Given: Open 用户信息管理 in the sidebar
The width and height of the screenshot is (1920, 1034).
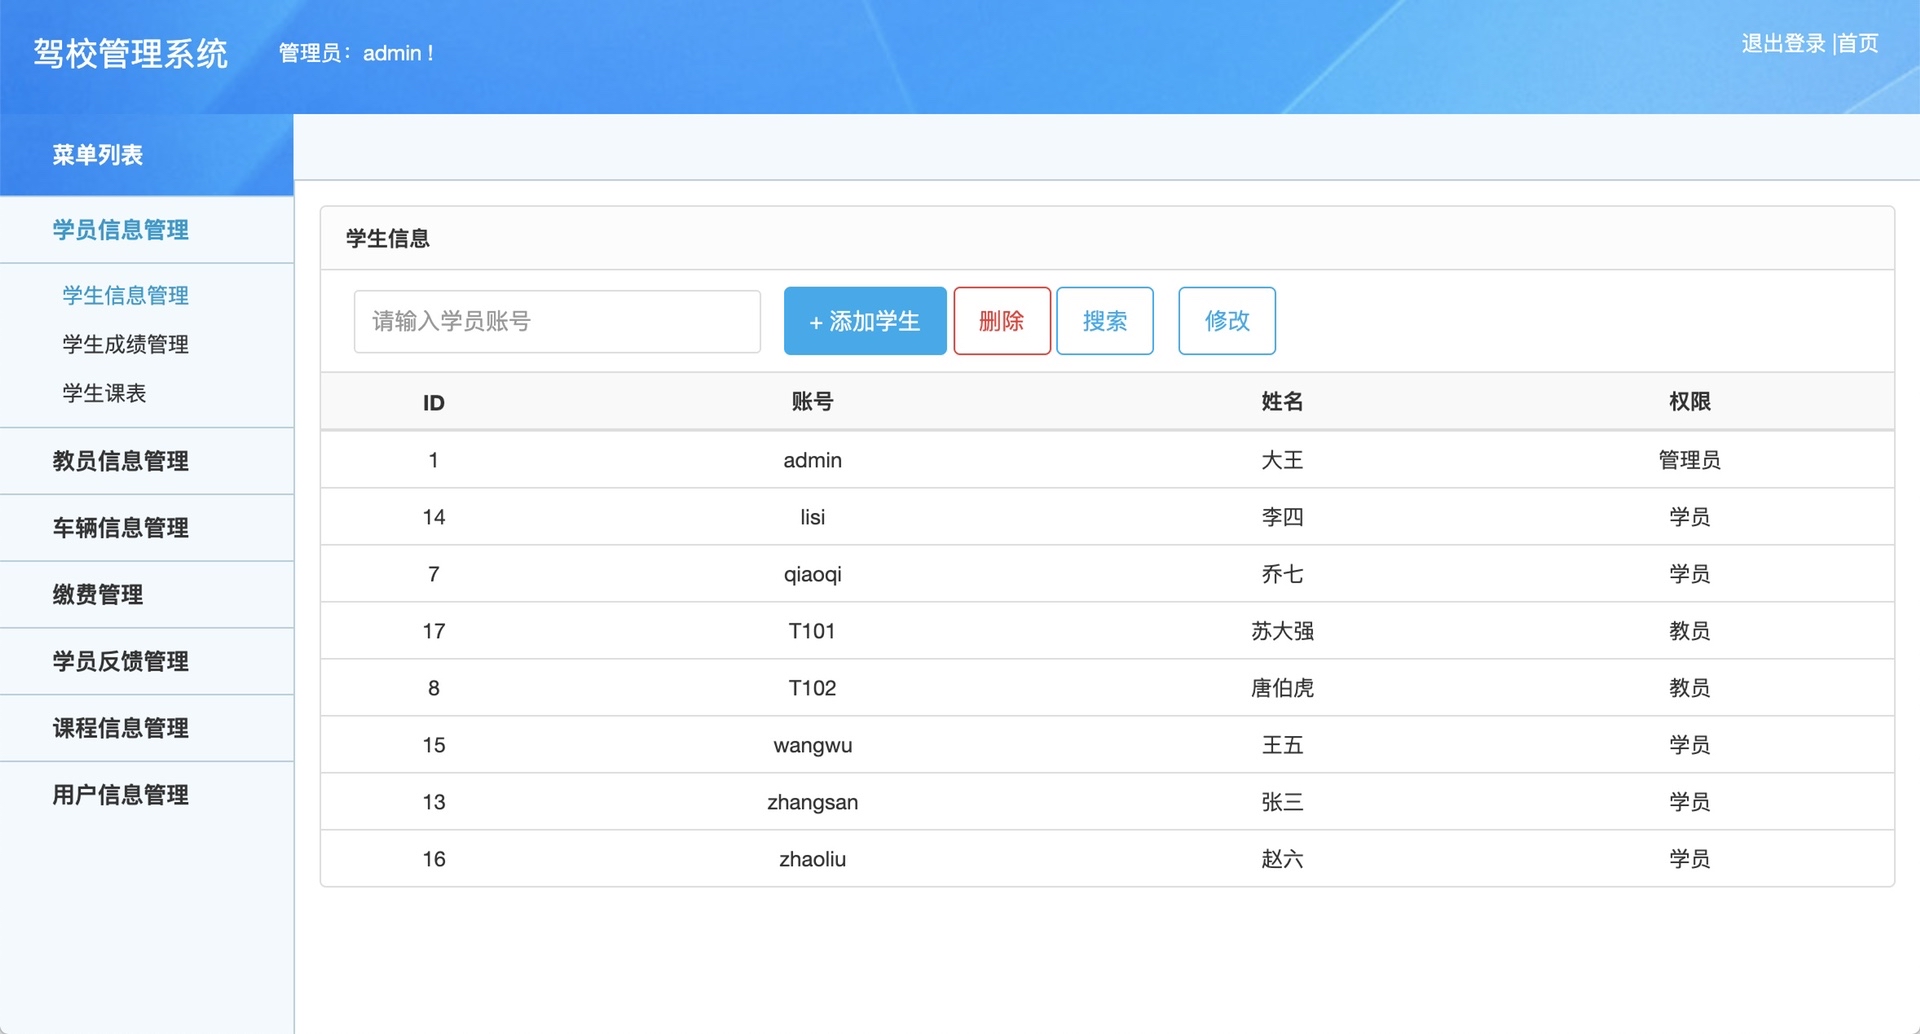Looking at the screenshot, I should point(120,795).
